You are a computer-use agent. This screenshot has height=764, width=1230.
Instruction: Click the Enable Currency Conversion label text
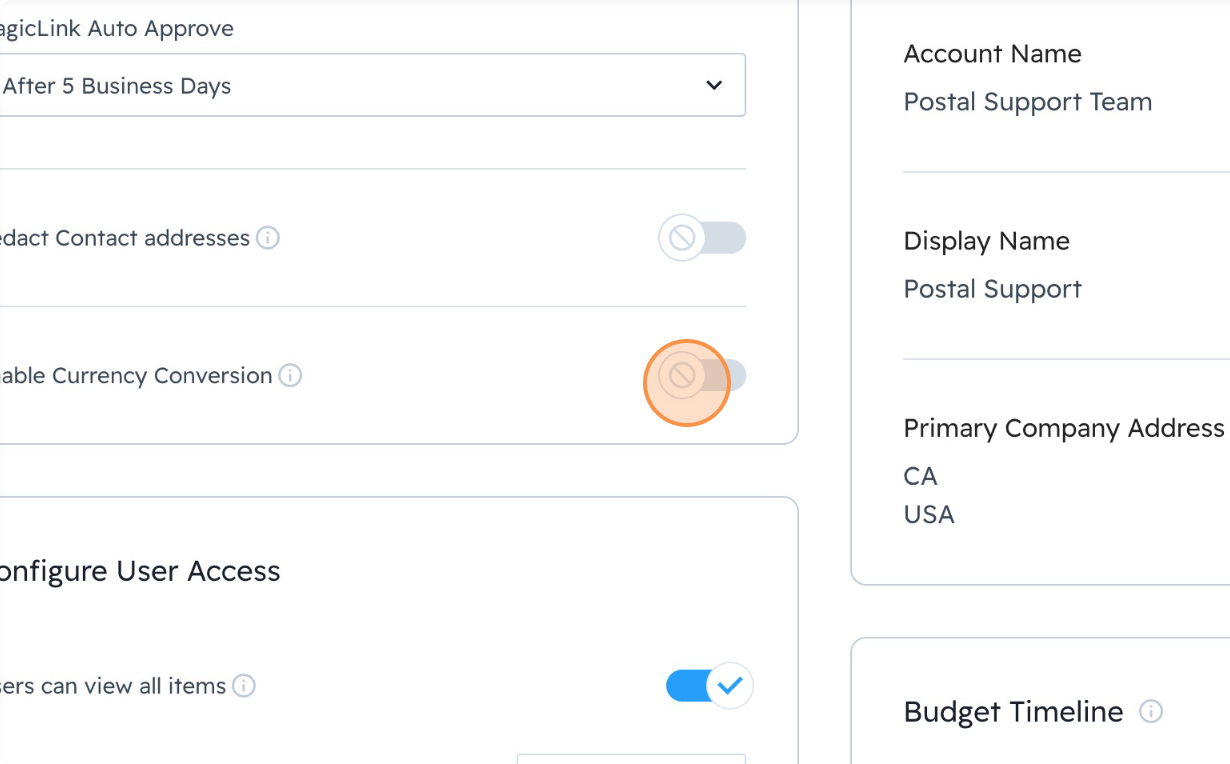click(x=136, y=376)
